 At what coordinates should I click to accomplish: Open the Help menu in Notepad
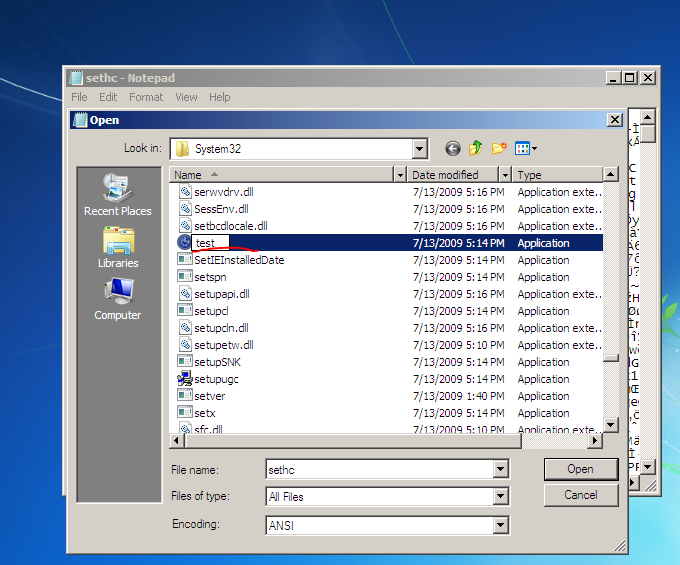pos(220,97)
